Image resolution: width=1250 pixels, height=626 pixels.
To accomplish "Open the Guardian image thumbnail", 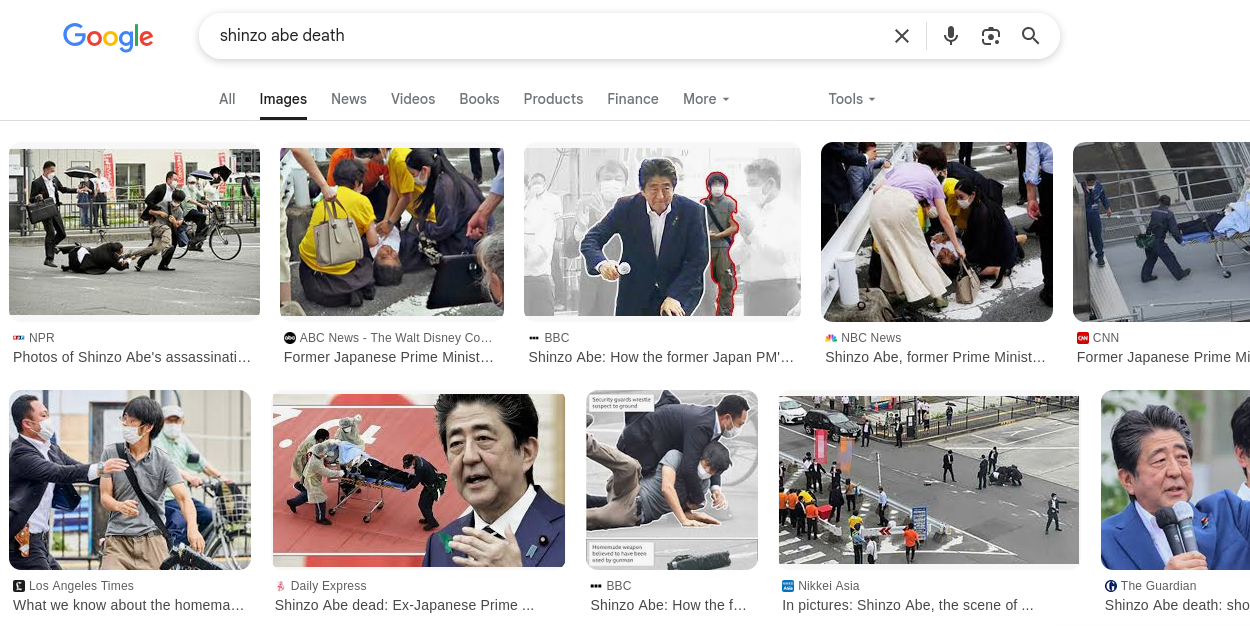I will (1175, 480).
